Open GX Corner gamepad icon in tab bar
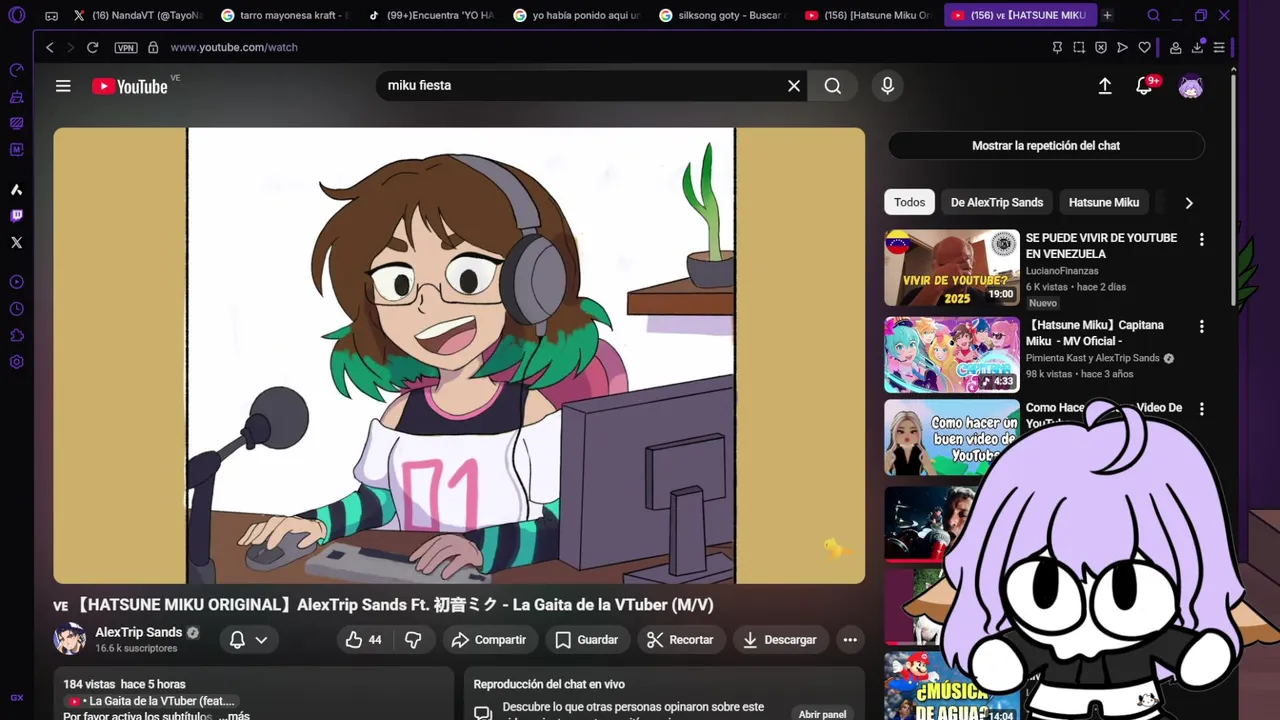The width and height of the screenshot is (1280, 720). coord(52,16)
